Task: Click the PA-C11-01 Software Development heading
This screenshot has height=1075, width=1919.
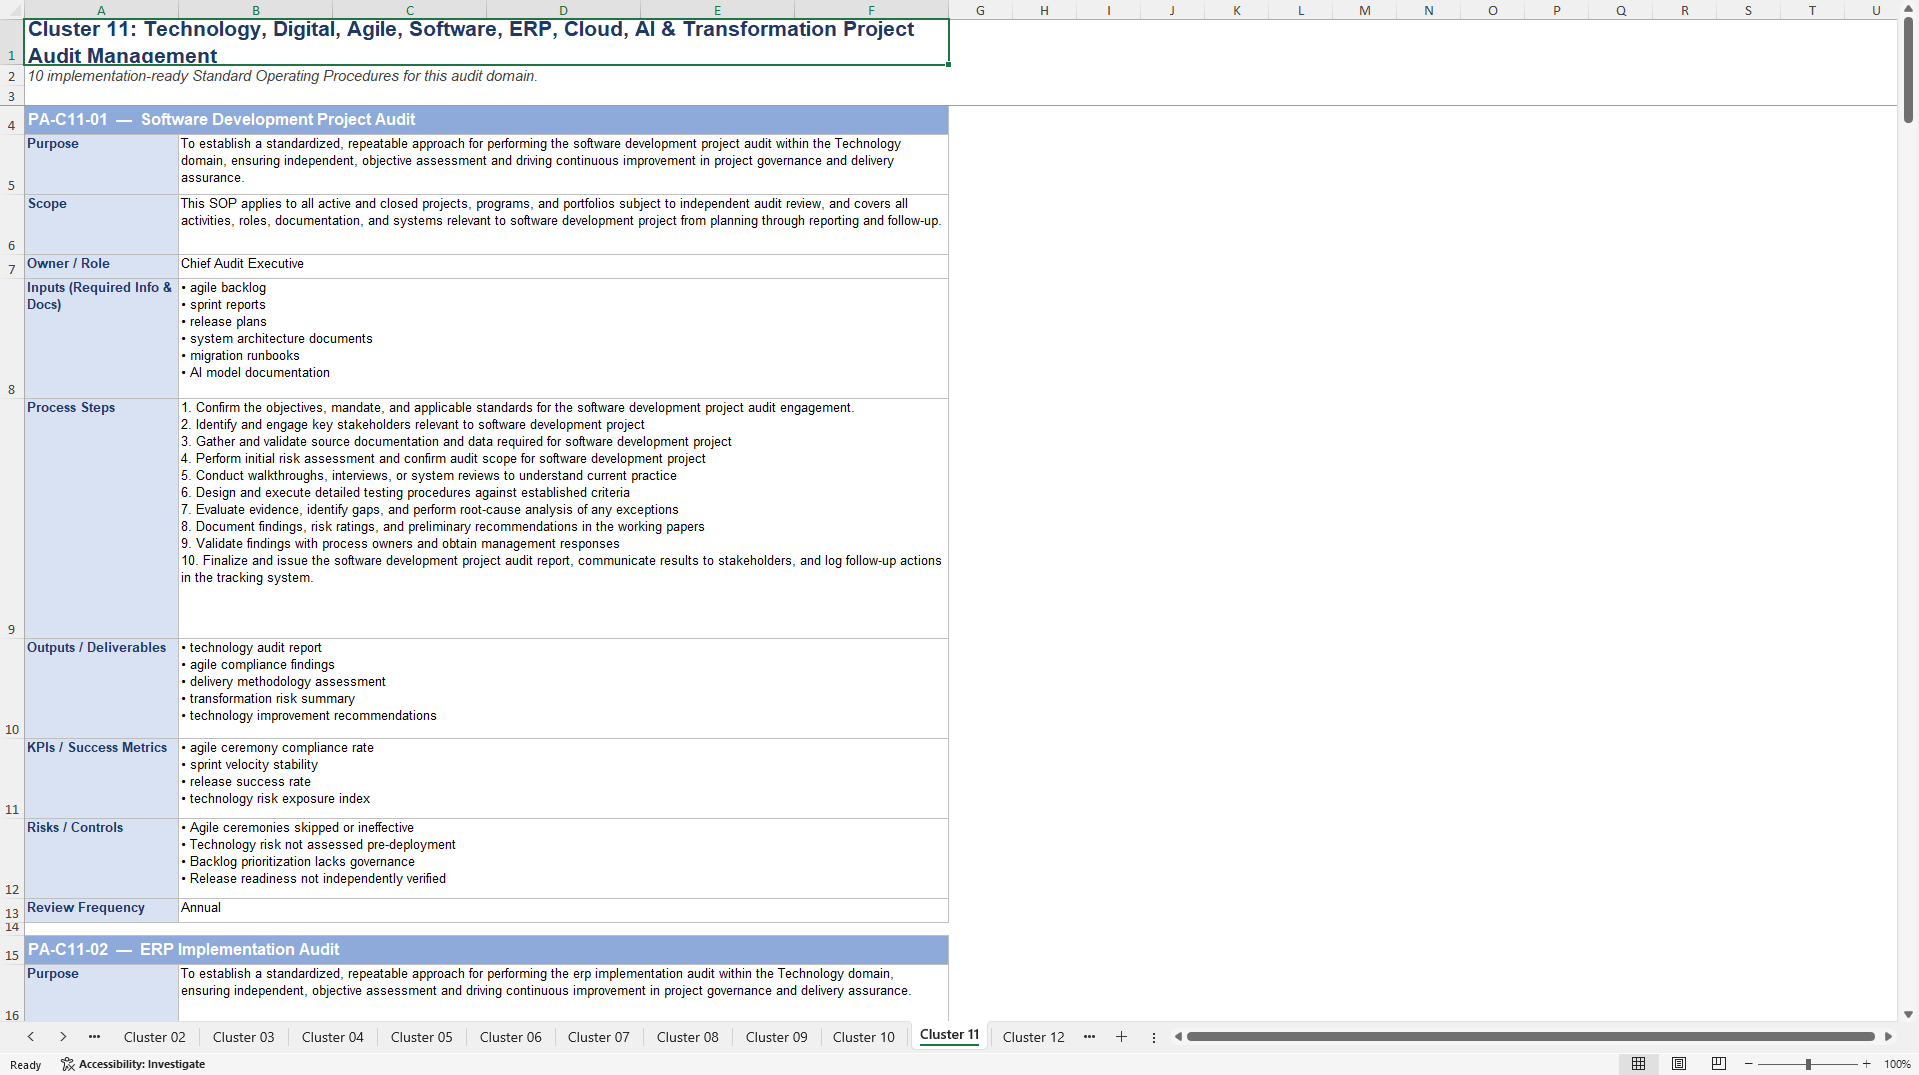Action: pyautogui.click(x=487, y=120)
